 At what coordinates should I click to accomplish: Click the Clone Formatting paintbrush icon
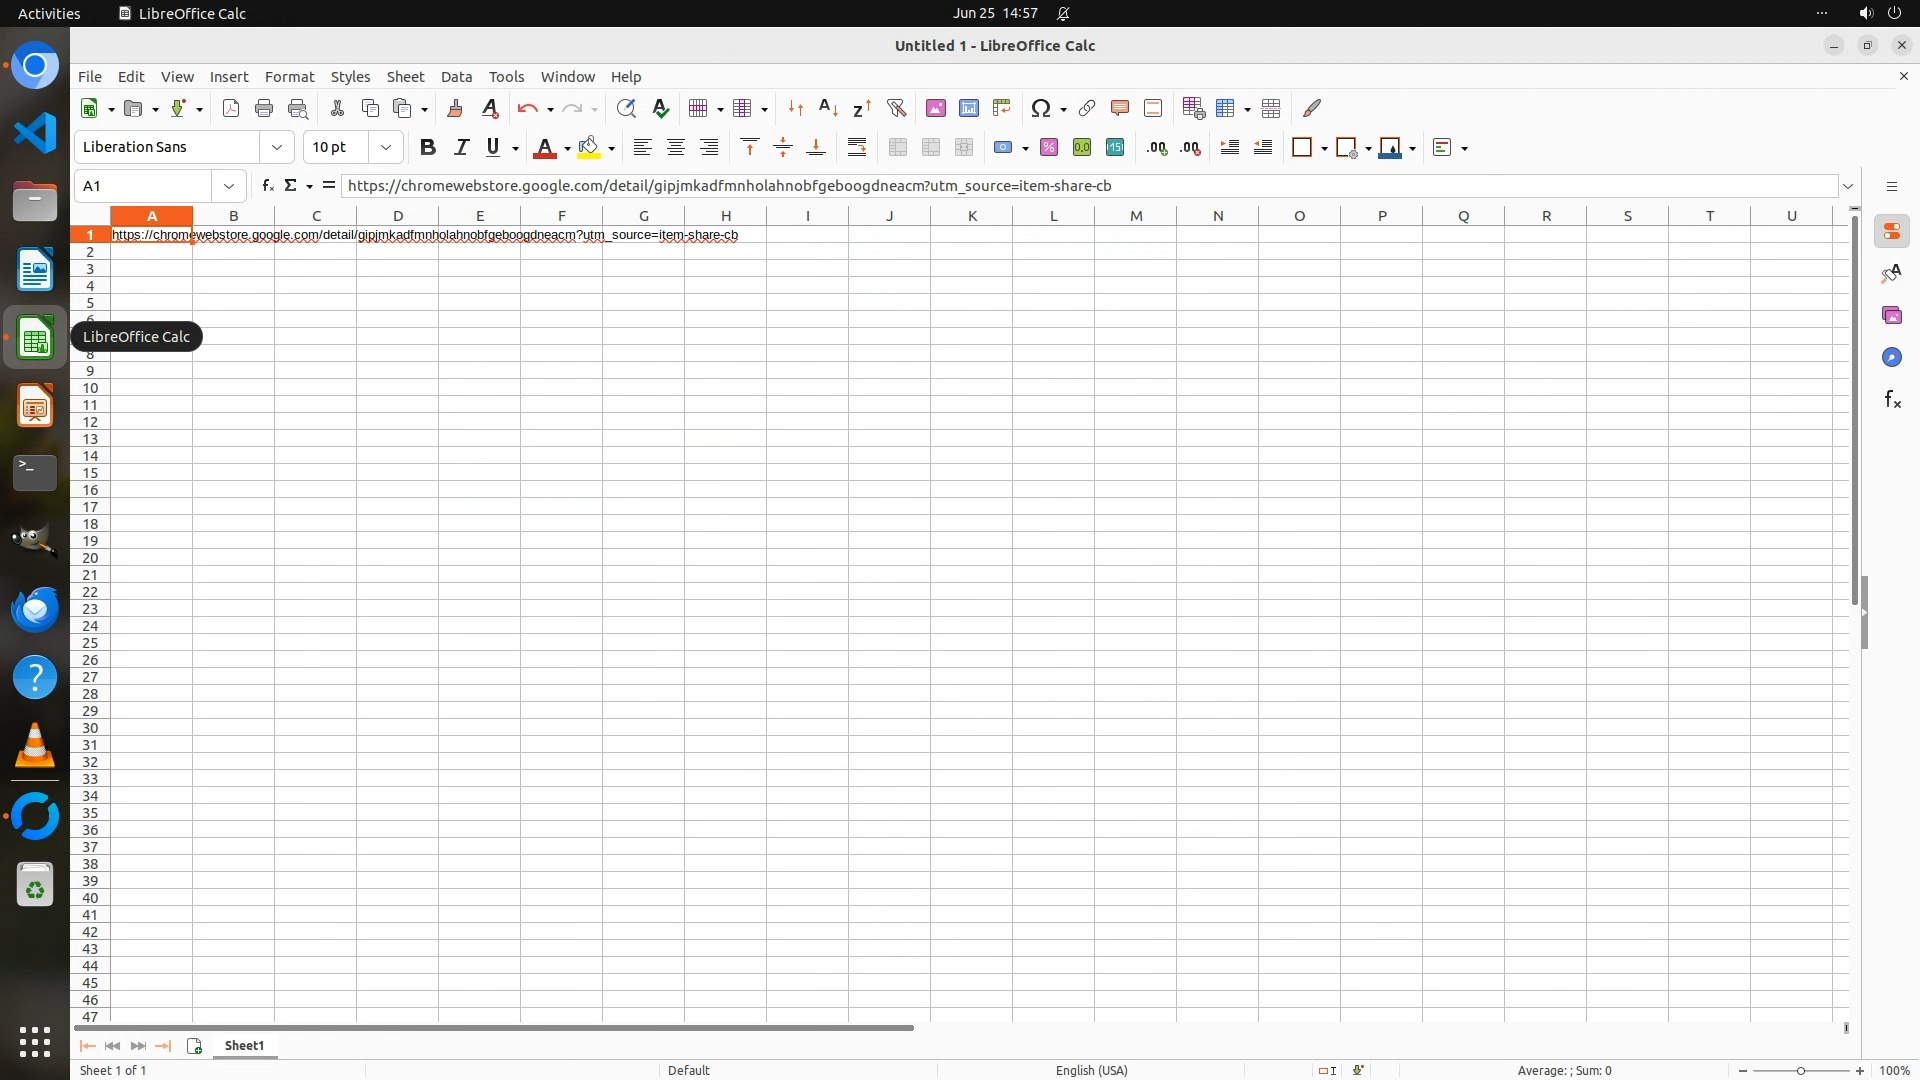coord(455,108)
